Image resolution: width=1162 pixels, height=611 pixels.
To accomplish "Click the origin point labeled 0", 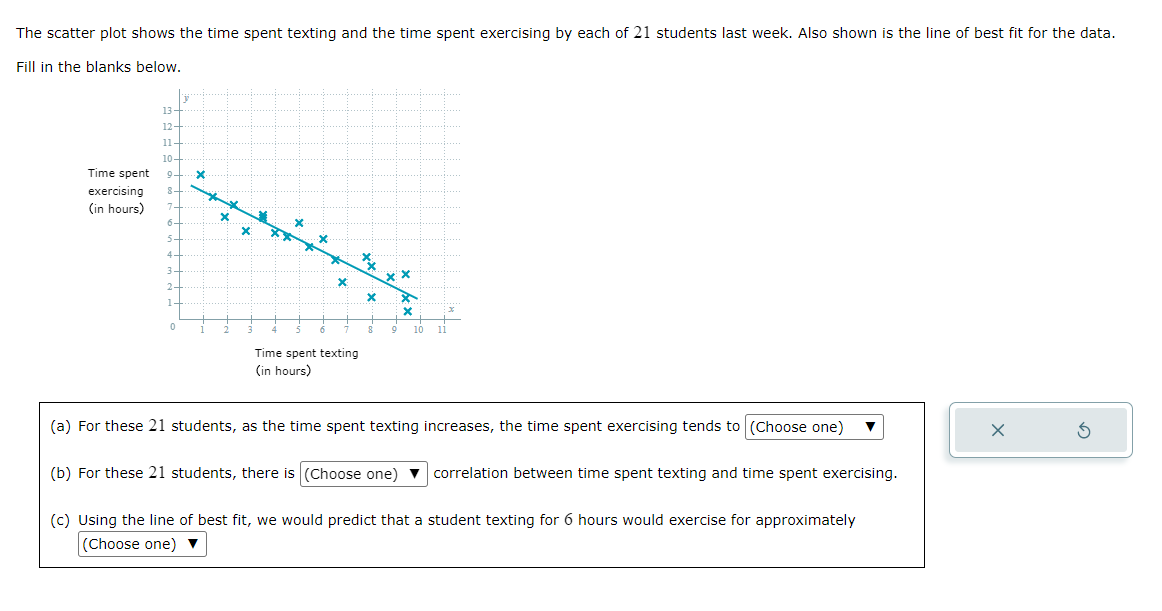I will coord(172,324).
